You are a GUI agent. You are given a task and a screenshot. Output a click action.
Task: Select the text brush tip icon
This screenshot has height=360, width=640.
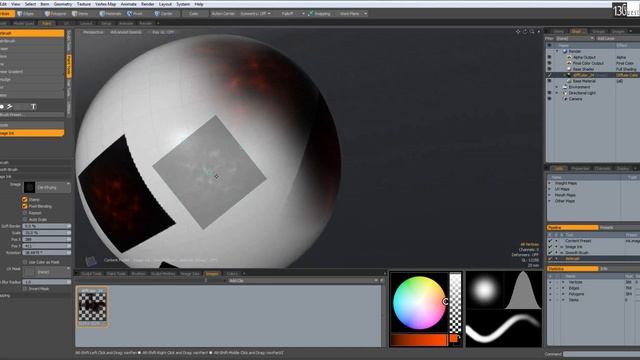[x=33, y=107]
